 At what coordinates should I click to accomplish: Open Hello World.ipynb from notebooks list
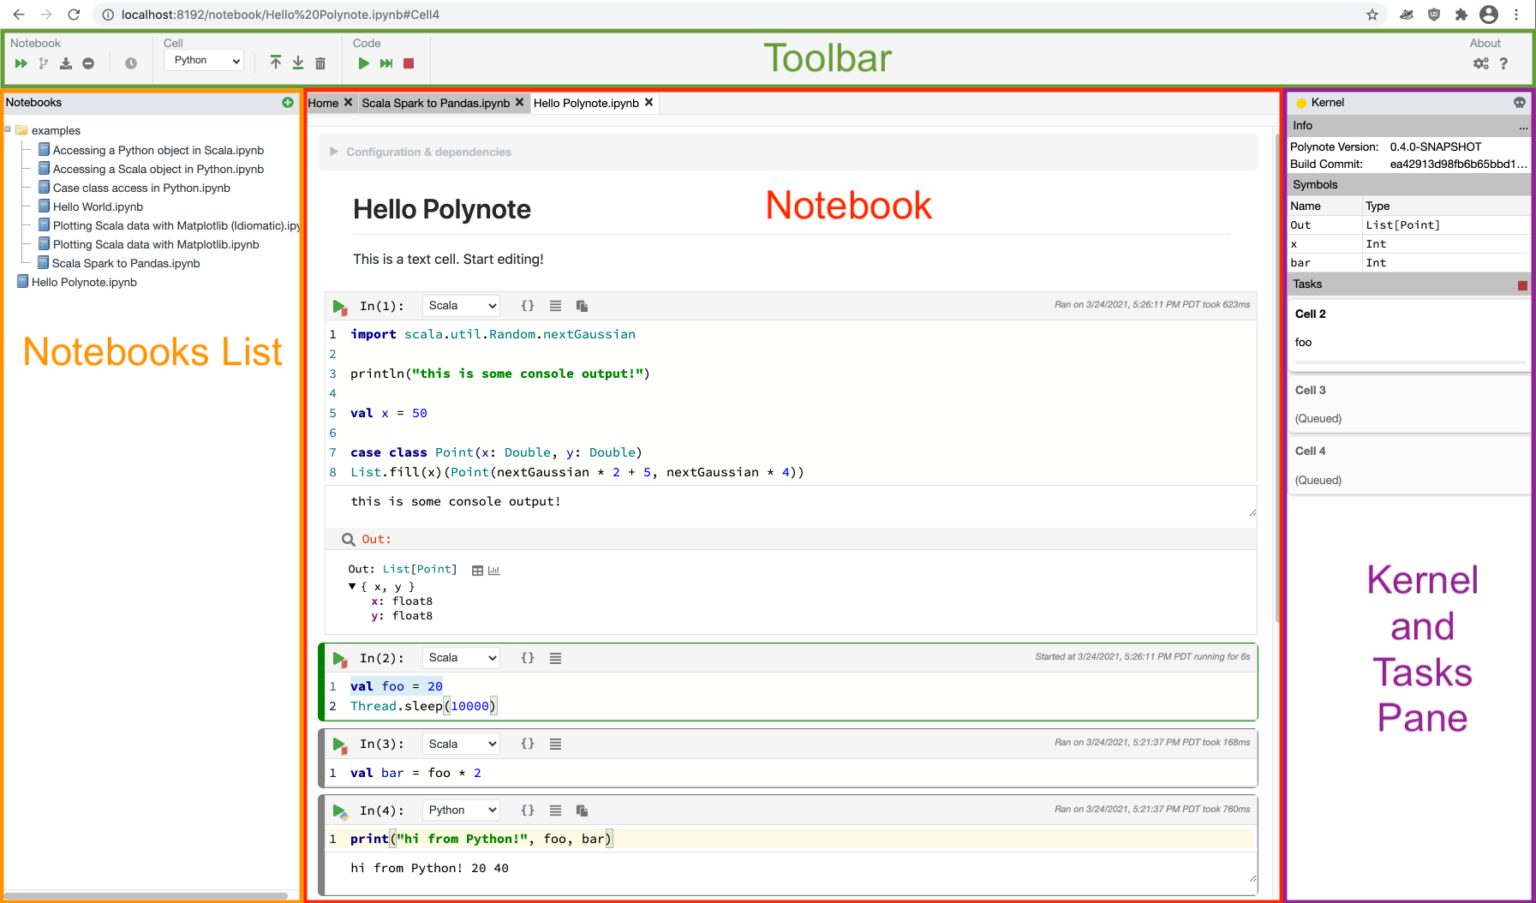tap(97, 206)
